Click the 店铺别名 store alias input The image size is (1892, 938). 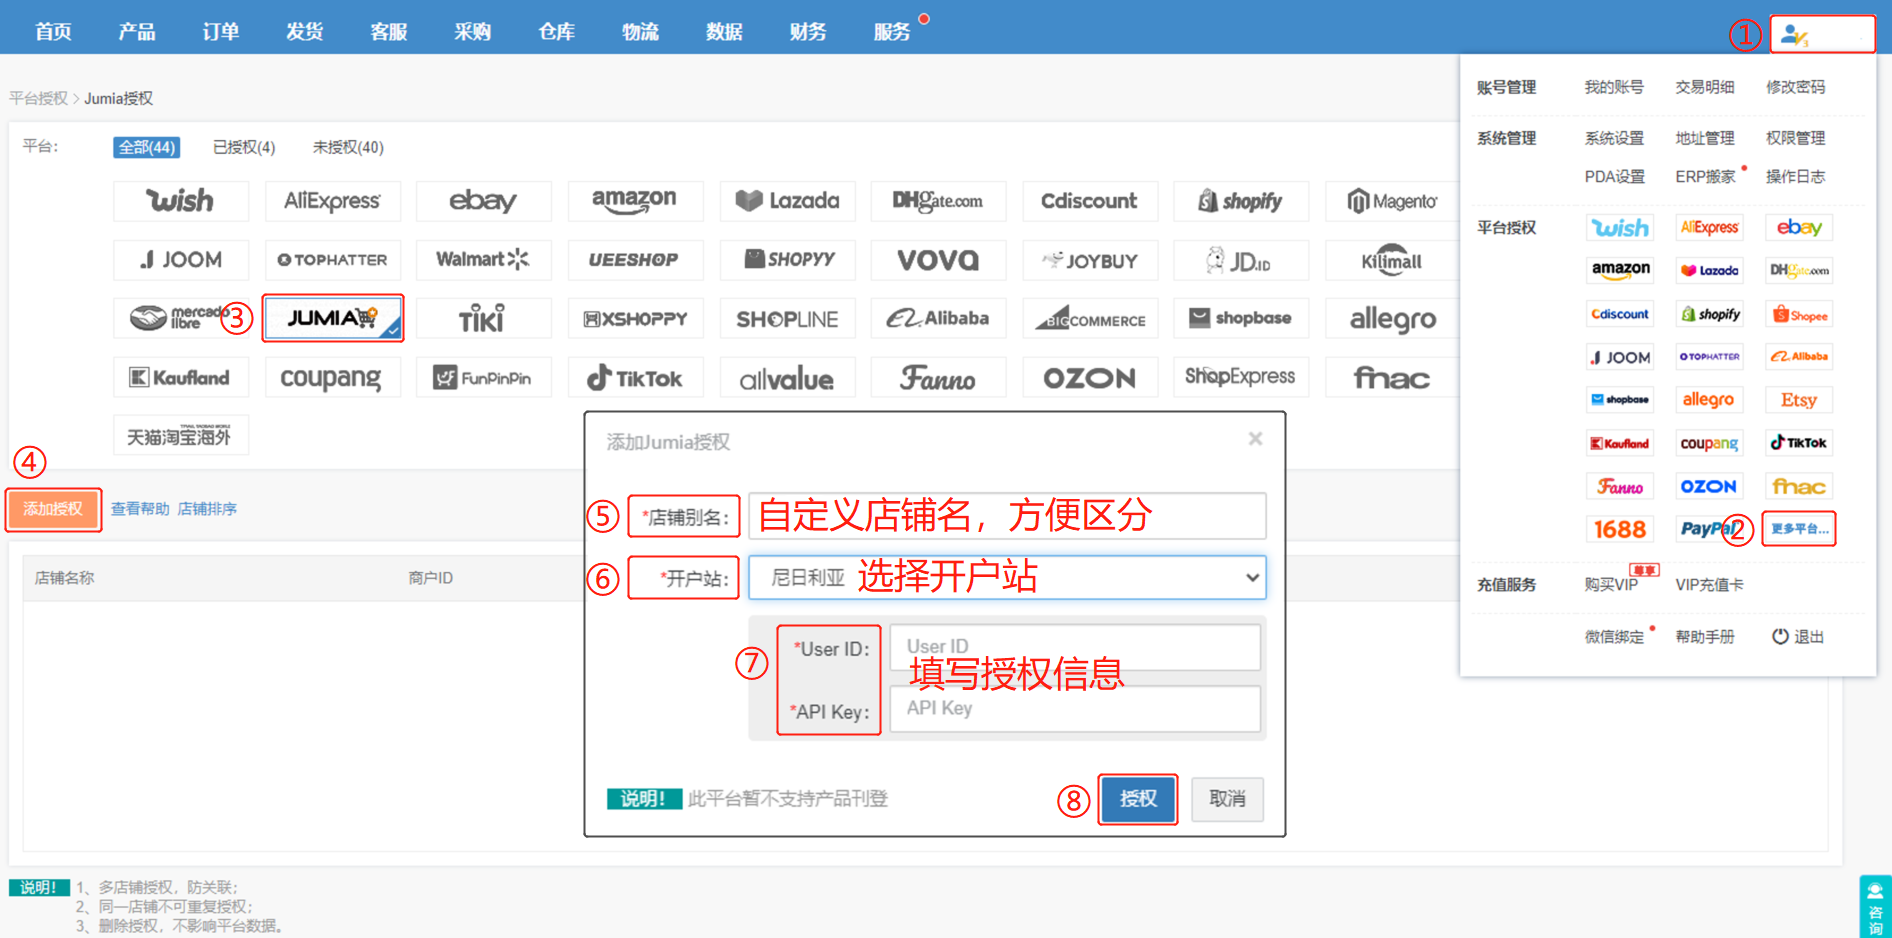[x=1007, y=516]
